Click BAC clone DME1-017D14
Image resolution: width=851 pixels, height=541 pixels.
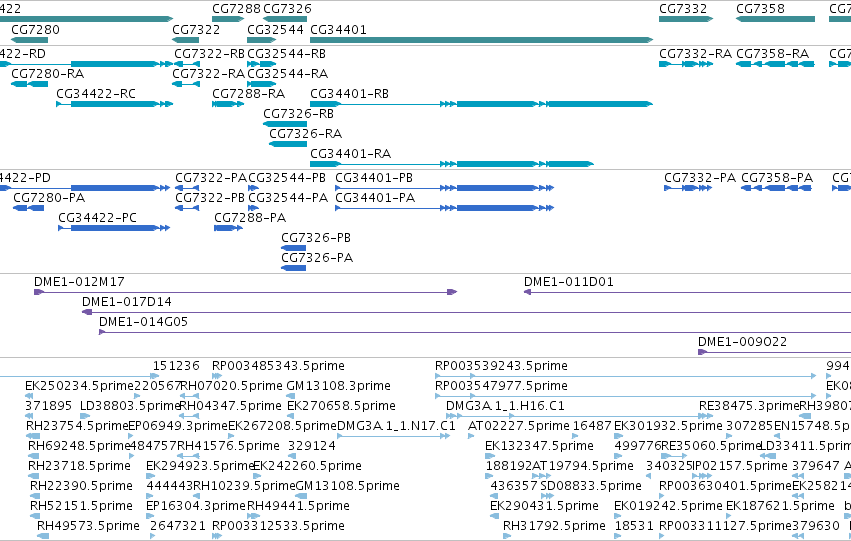click(x=466, y=312)
